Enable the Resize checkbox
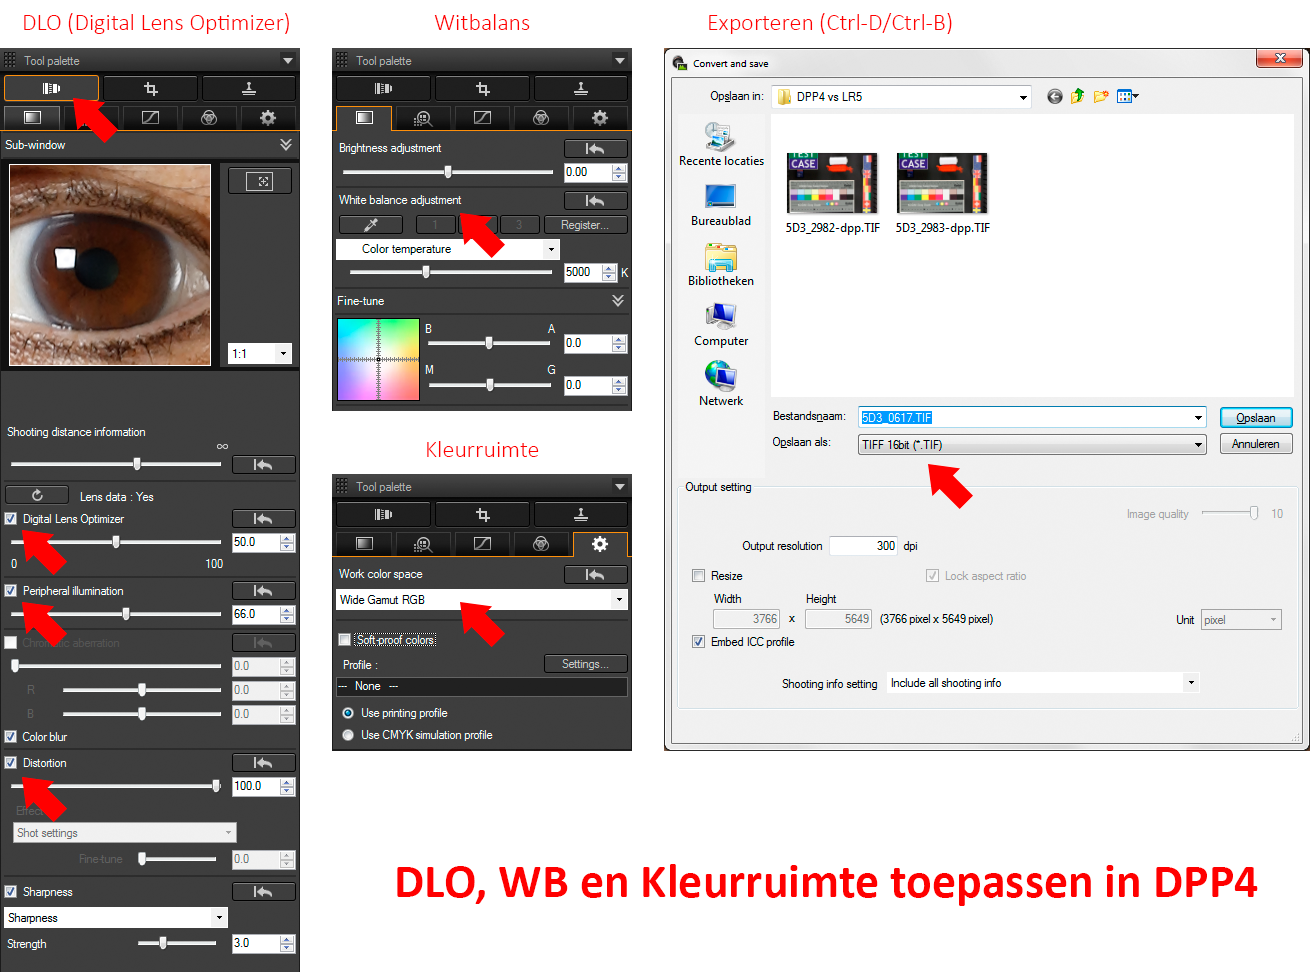1310x972 pixels. (x=699, y=576)
